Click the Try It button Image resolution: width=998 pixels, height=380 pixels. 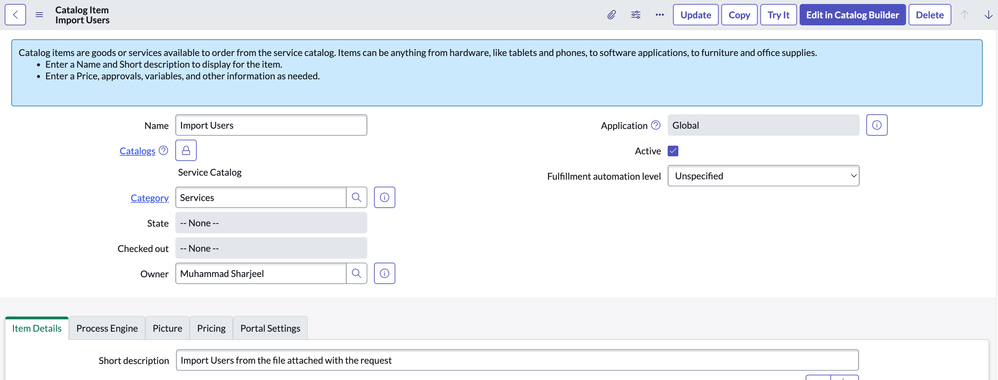(x=778, y=15)
